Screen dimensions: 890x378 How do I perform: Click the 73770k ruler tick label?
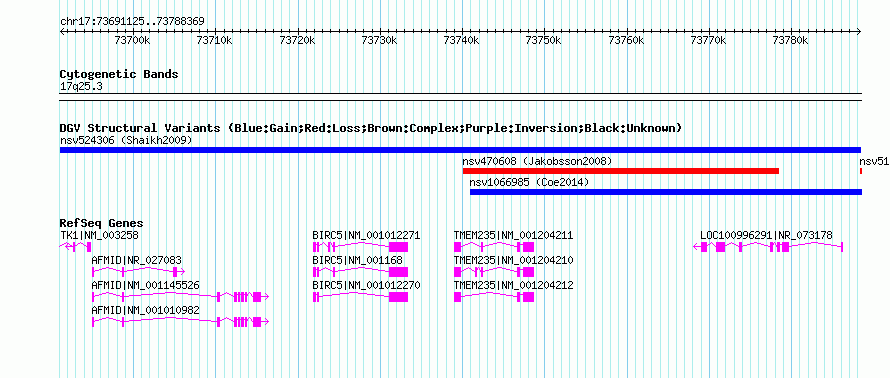click(709, 41)
